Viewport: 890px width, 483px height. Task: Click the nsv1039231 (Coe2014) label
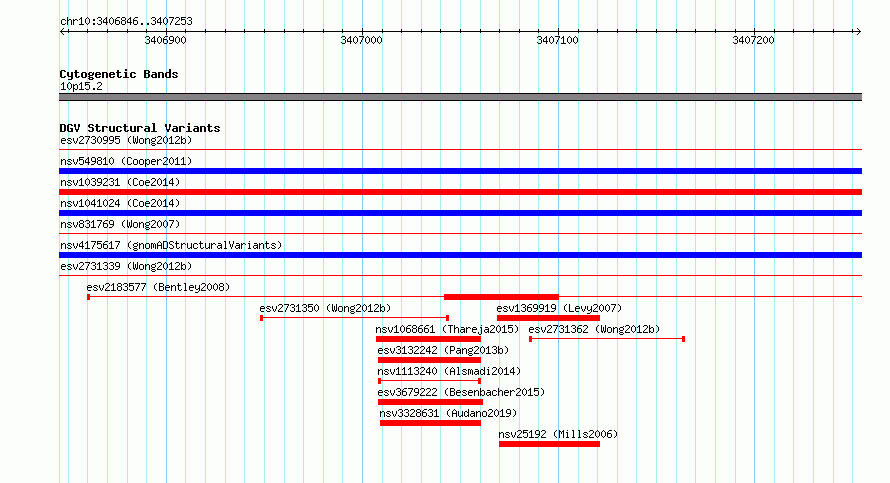click(120, 182)
